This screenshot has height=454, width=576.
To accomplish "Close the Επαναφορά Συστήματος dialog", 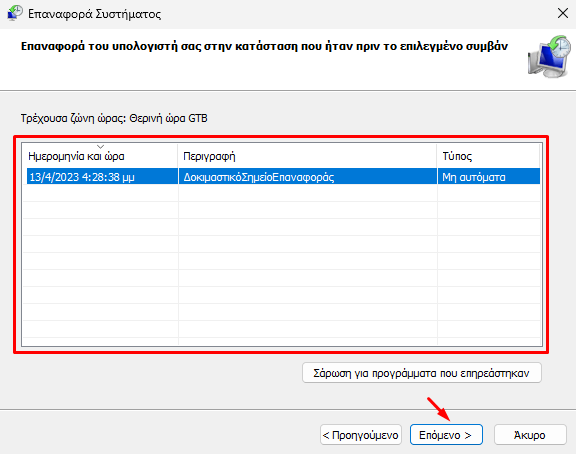I will coord(562,14).
